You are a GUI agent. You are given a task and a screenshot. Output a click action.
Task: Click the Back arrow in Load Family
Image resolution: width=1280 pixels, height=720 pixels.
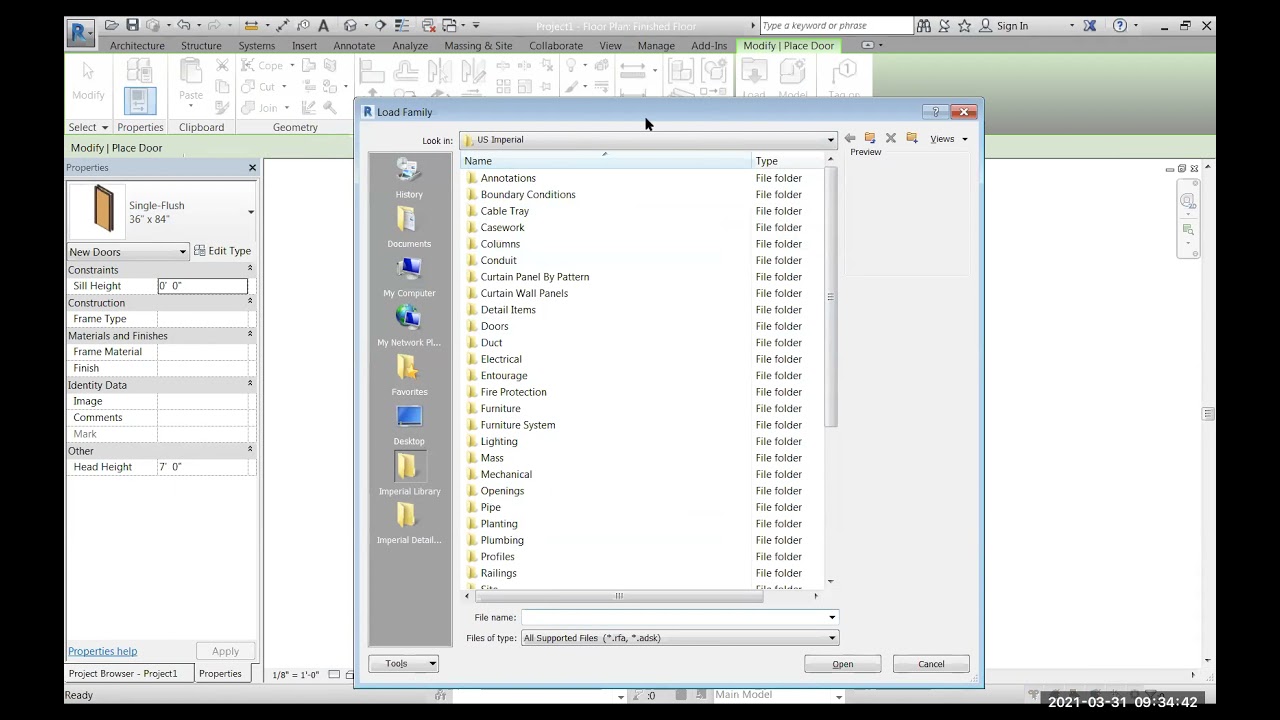(x=850, y=139)
